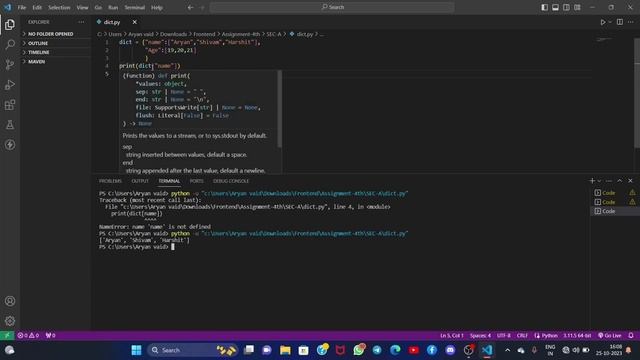
Task: Close the terminal panel
Action: click(630, 180)
